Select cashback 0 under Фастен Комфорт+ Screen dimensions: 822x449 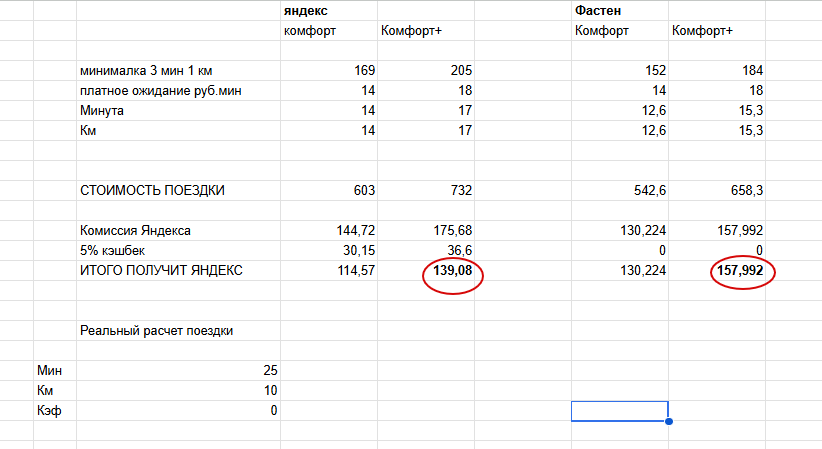click(x=760, y=250)
